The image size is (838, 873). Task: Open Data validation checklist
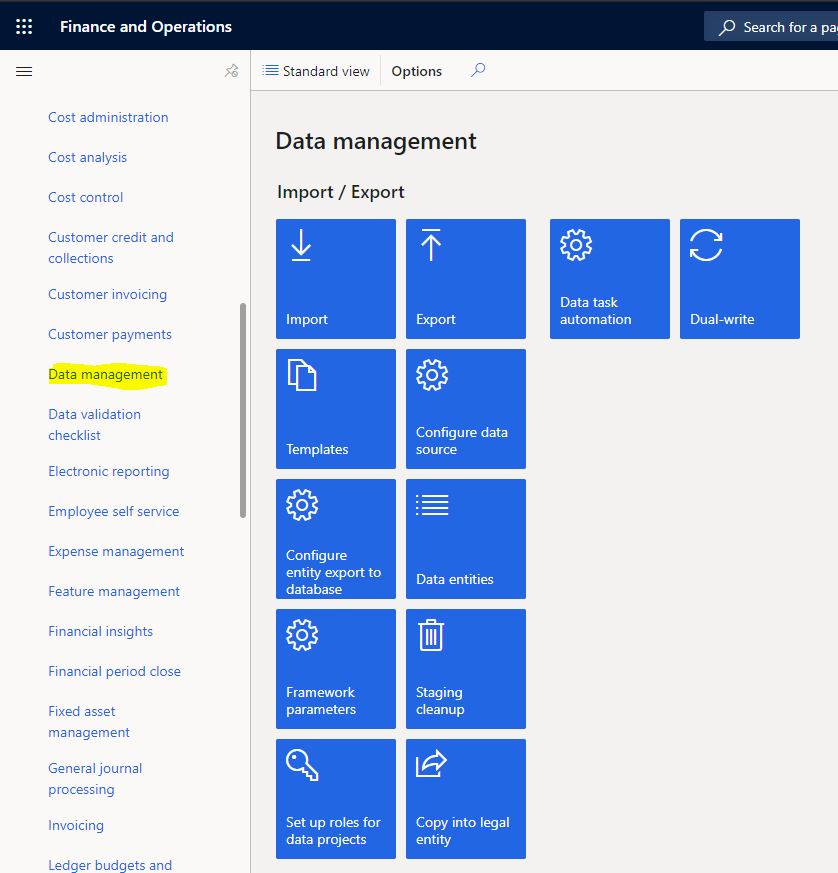95,425
